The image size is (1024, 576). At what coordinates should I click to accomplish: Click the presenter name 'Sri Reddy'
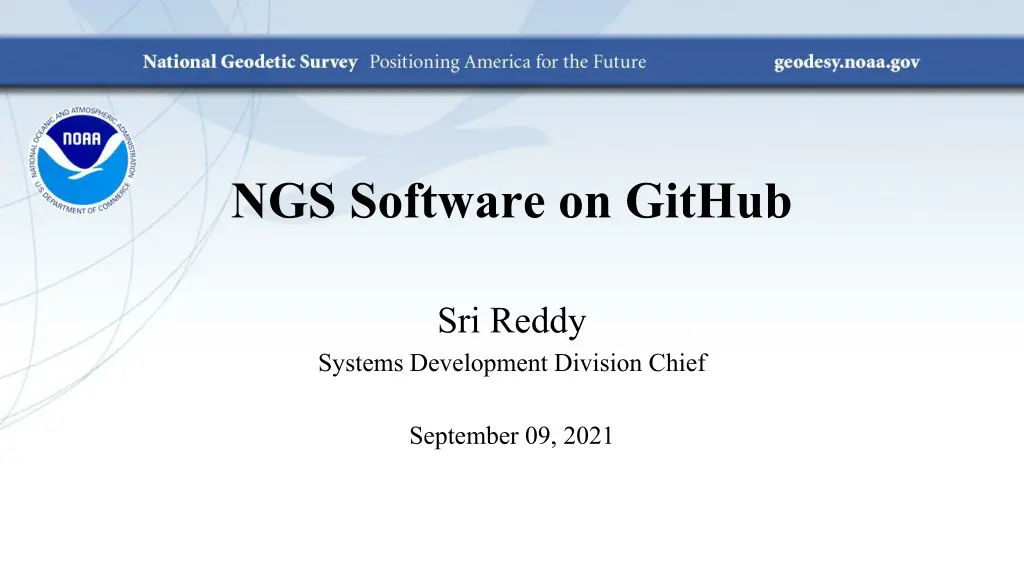coord(511,322)
